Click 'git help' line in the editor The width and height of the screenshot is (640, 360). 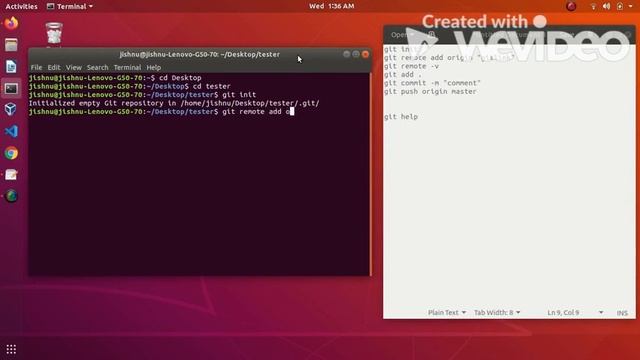401,117
